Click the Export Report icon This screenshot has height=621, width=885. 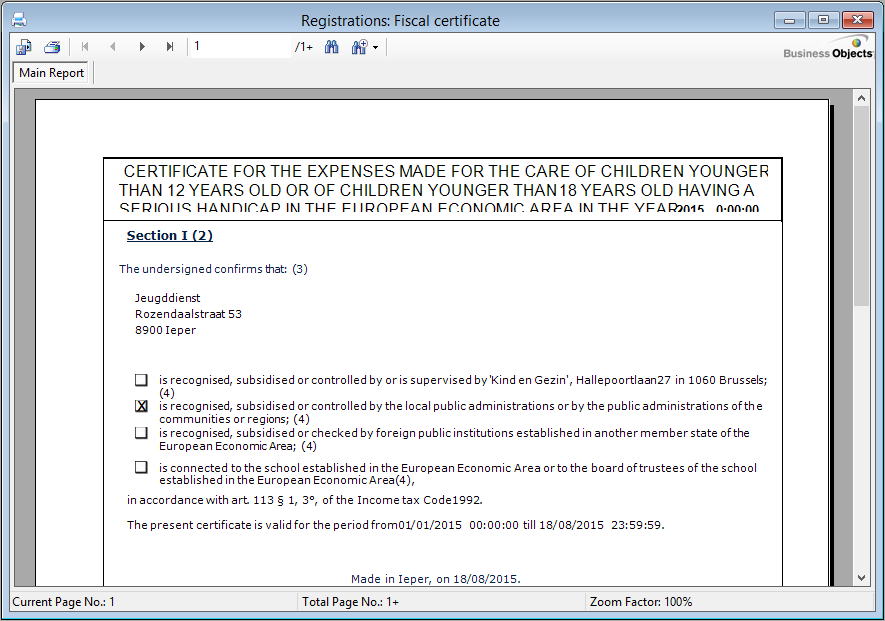[24, 47]
